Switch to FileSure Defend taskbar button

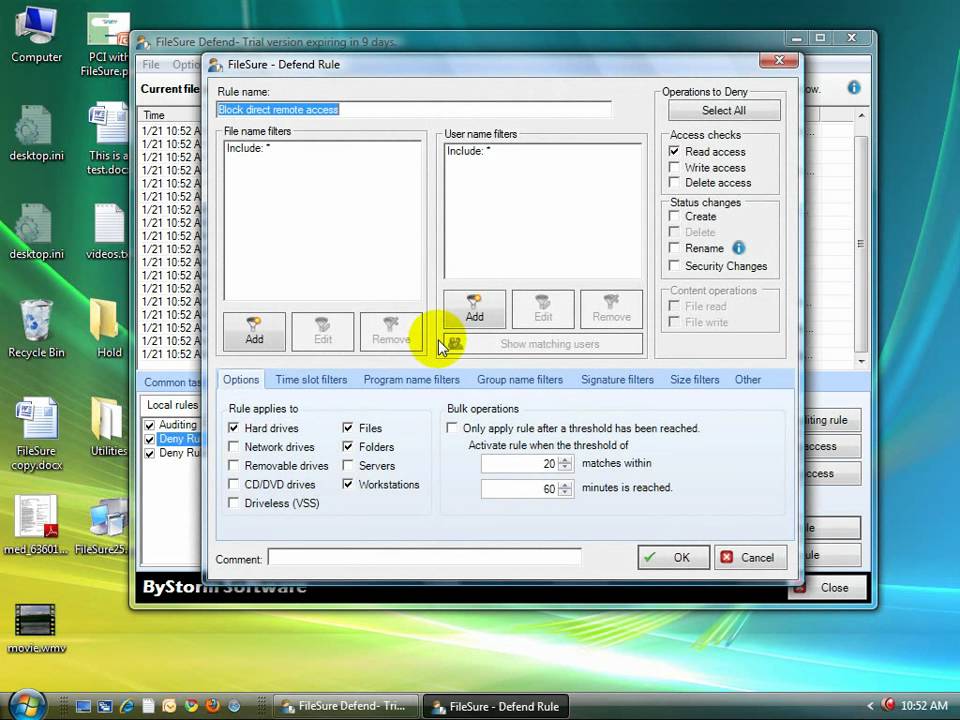346,706
